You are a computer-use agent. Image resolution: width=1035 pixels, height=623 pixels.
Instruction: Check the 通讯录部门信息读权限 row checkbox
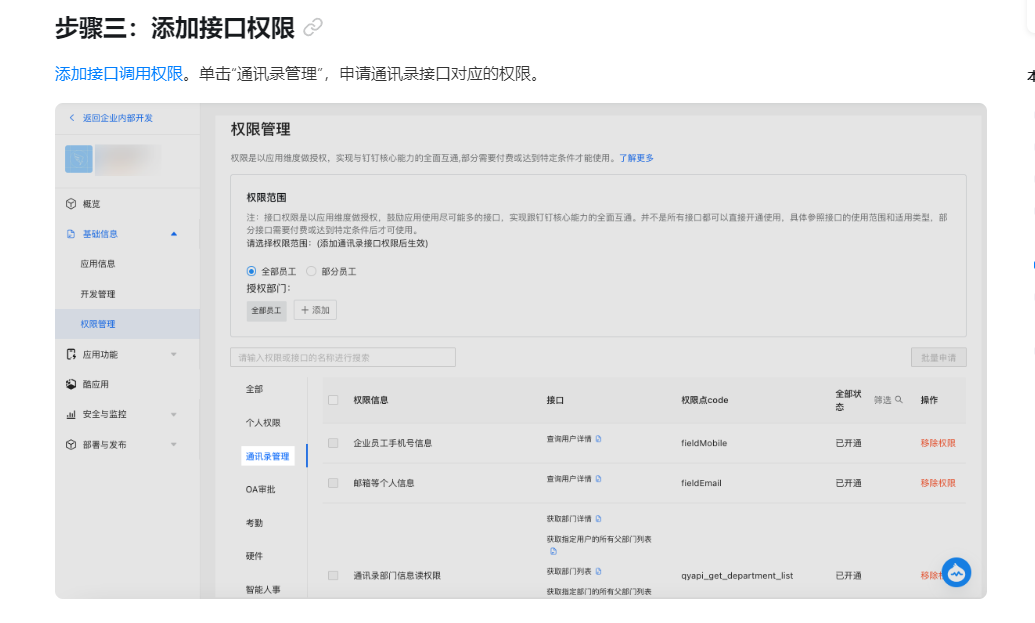point(333,576)
